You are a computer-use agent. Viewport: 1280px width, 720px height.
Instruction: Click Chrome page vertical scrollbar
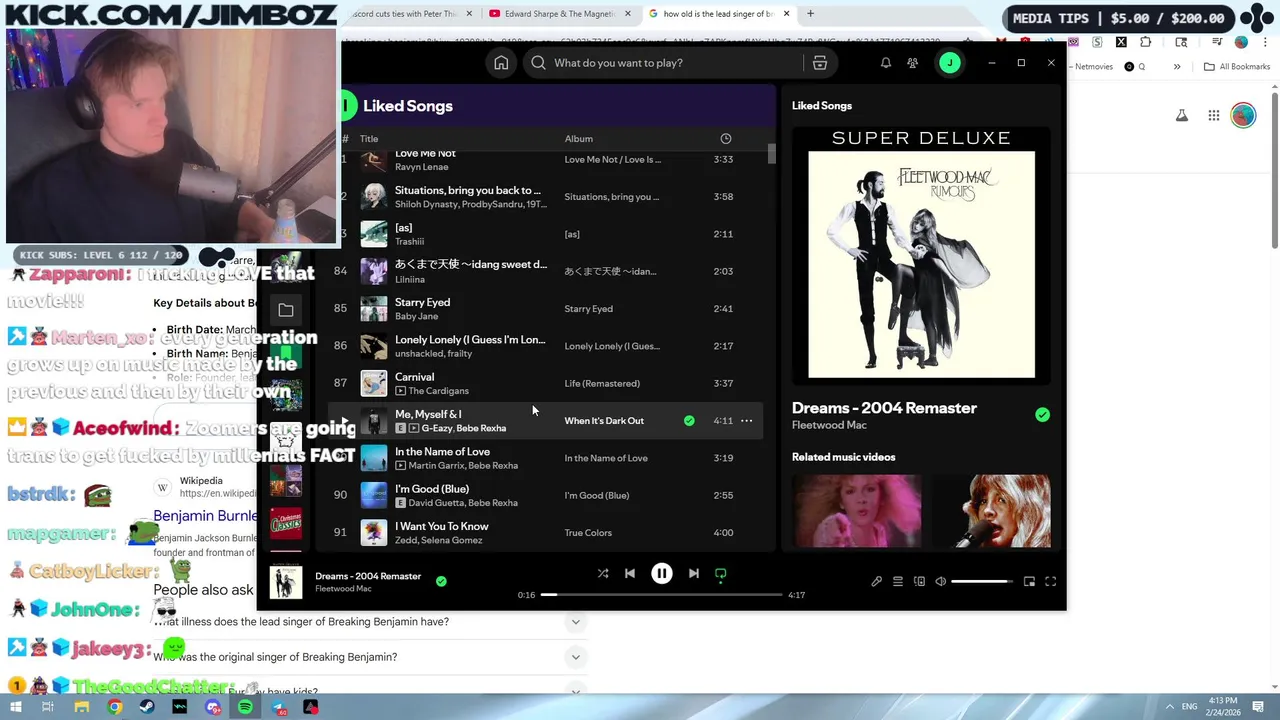click(x=1274, y=170)
